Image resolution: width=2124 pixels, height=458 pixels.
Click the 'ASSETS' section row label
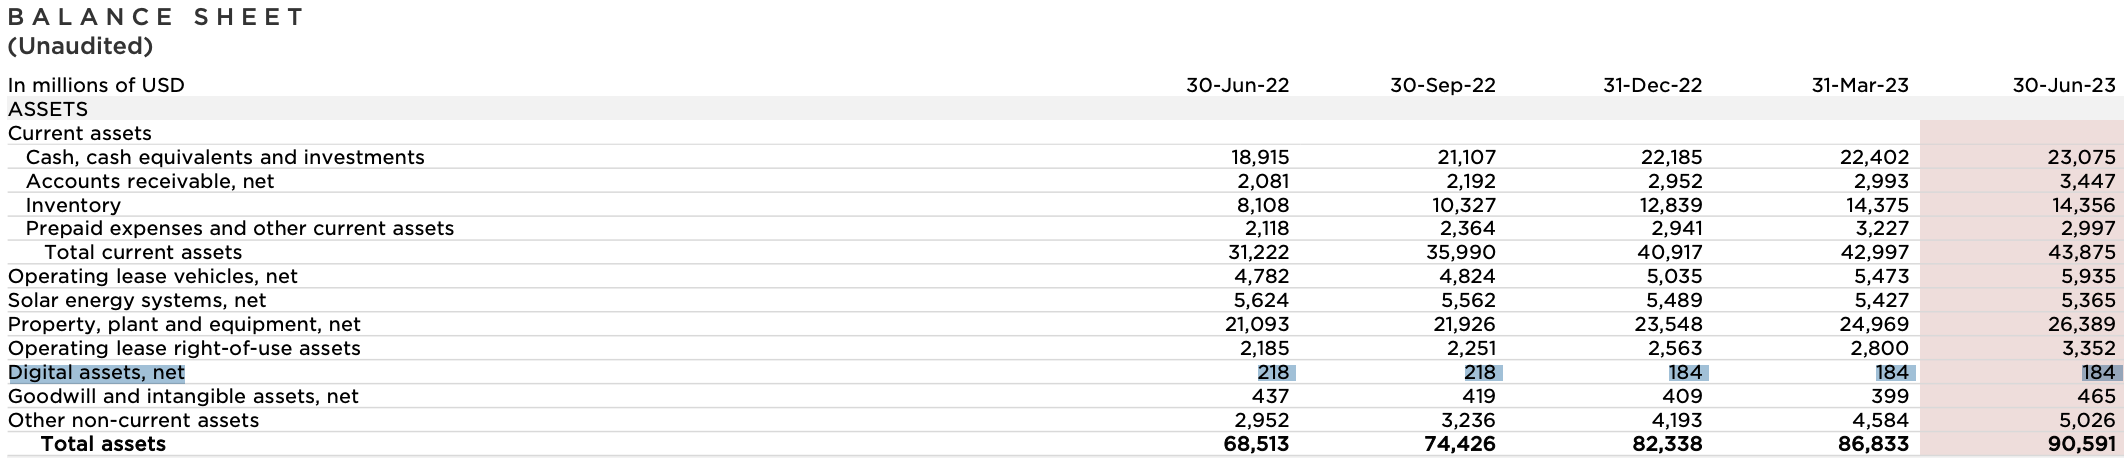(x=48, y=109)
